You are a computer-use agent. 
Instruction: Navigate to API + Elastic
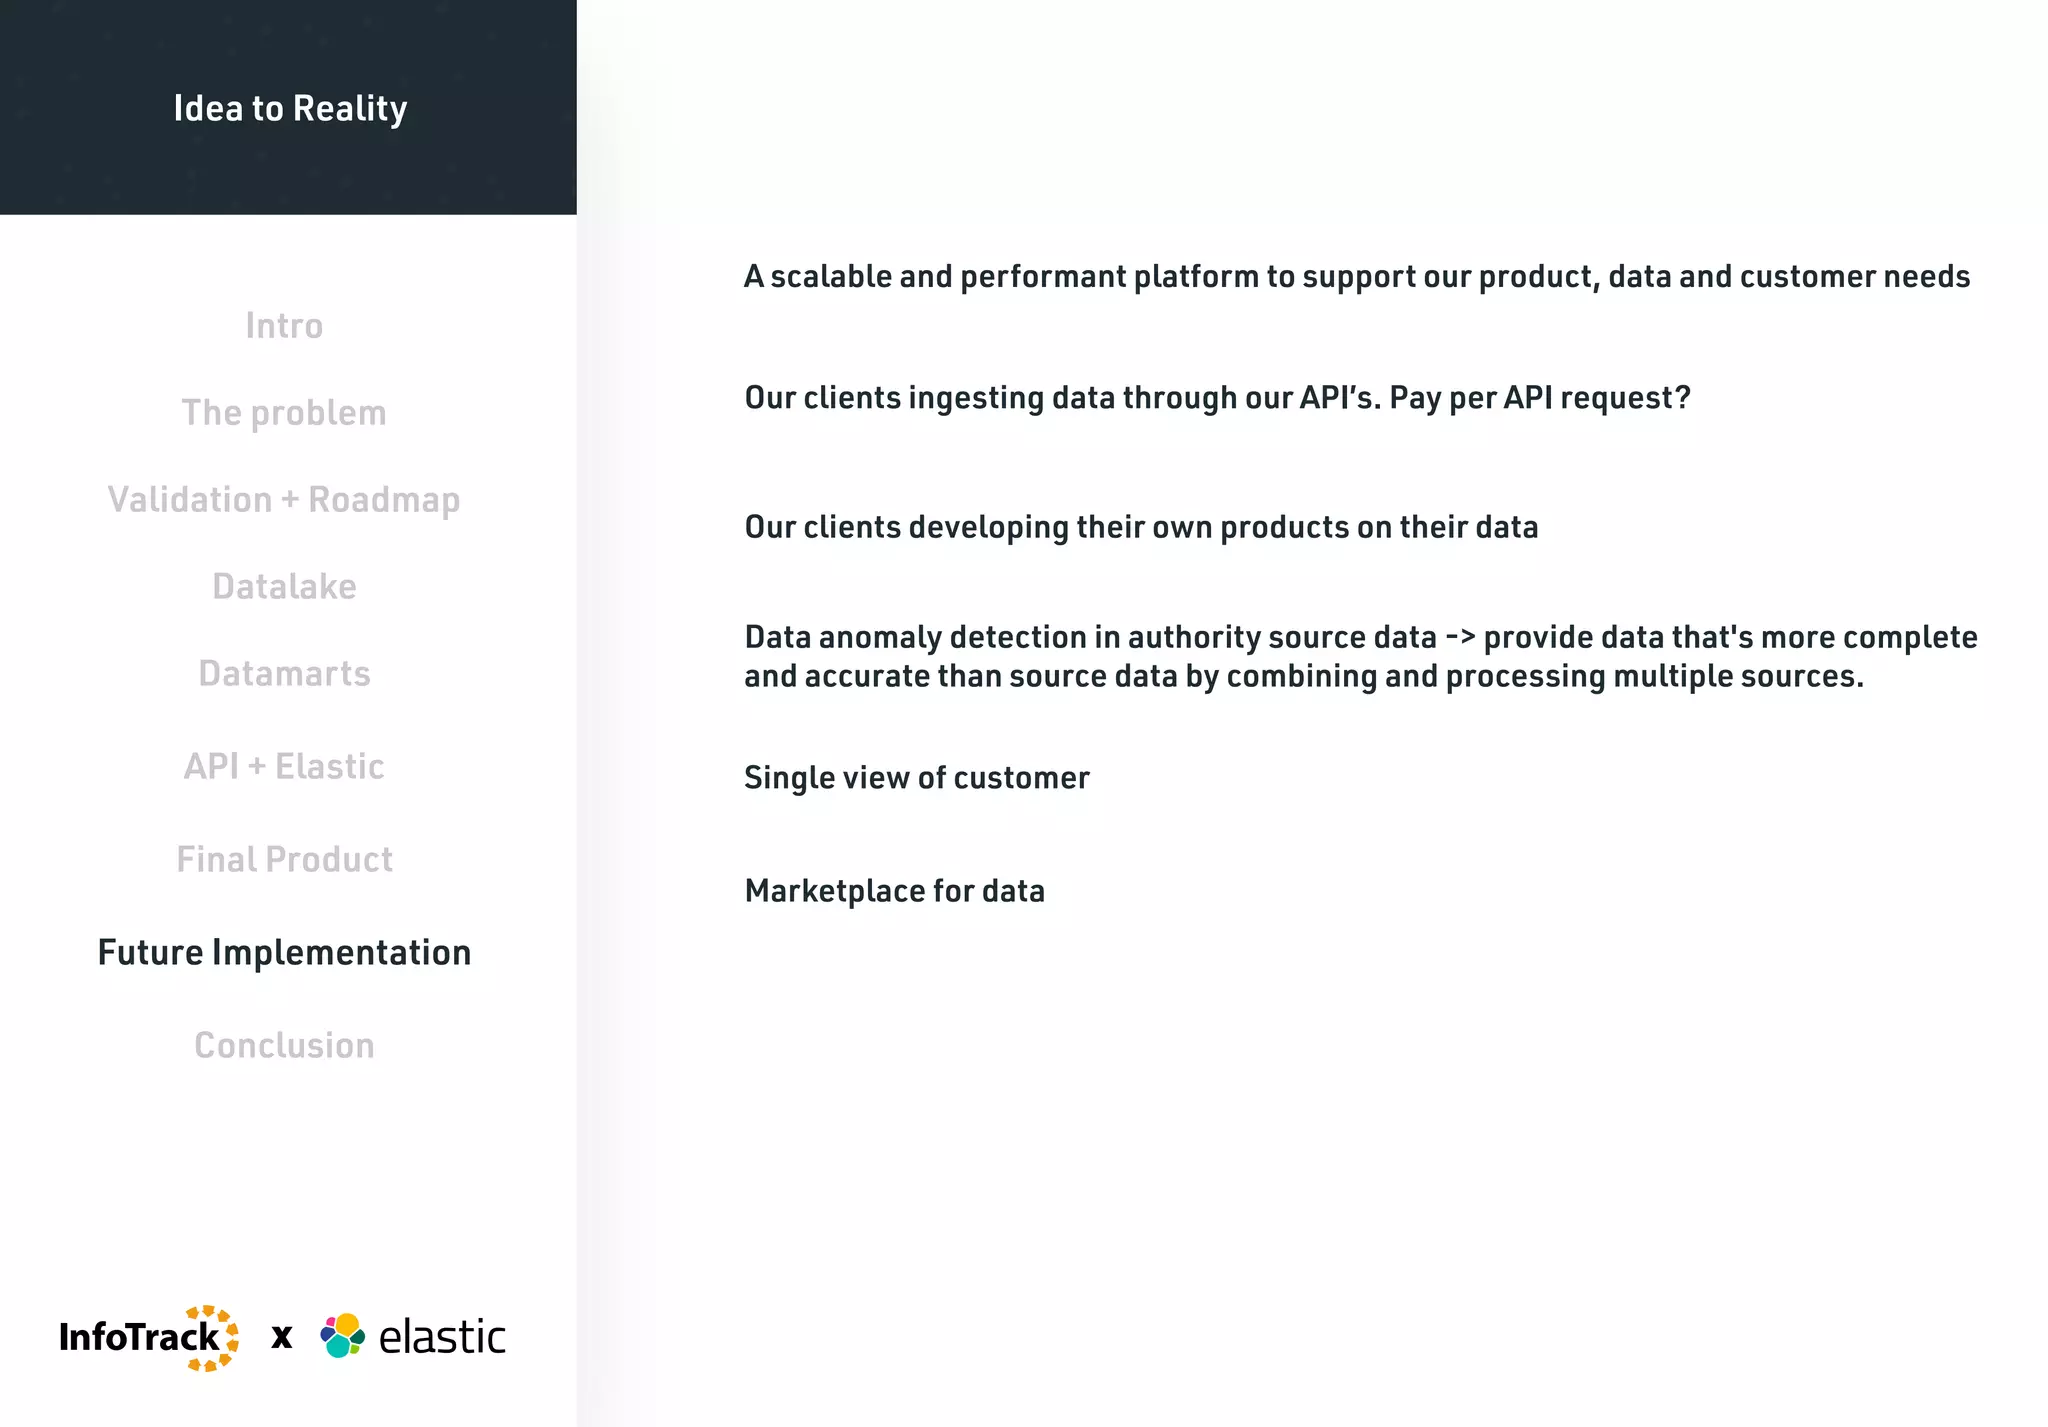(x=284, y=767)
